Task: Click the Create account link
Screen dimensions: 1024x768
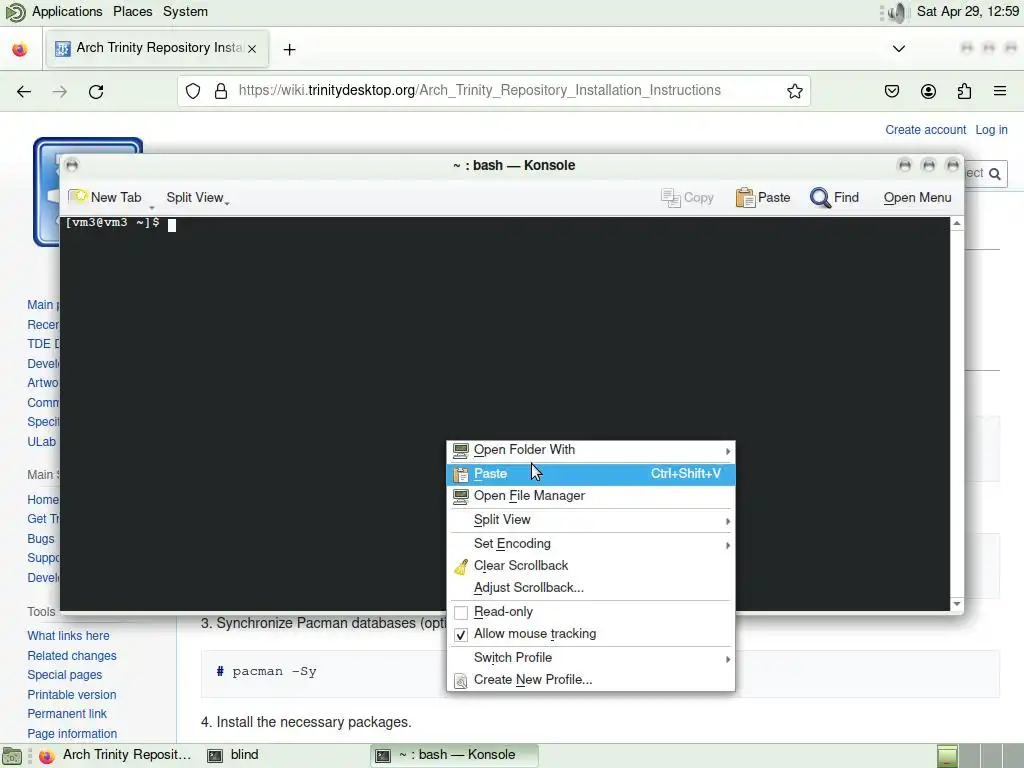Action: (925, 130)
